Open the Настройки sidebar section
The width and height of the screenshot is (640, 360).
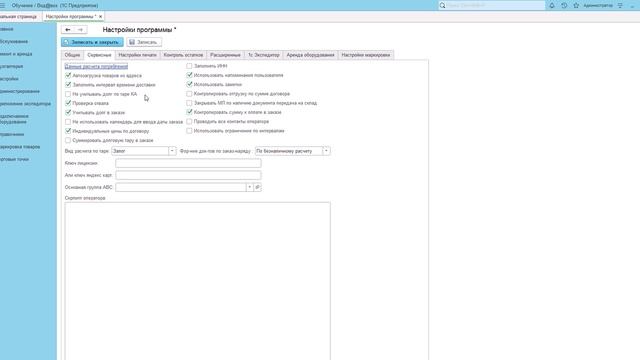tap(9, 79)
